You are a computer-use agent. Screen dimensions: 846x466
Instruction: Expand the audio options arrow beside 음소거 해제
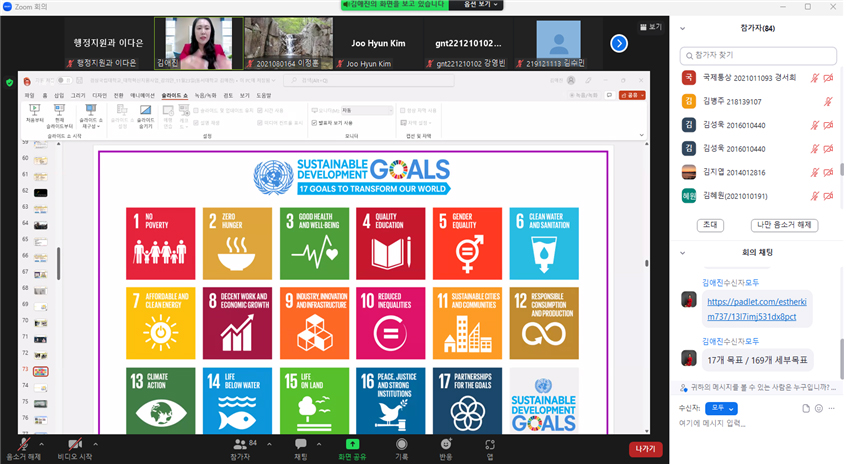click(42, 444)
